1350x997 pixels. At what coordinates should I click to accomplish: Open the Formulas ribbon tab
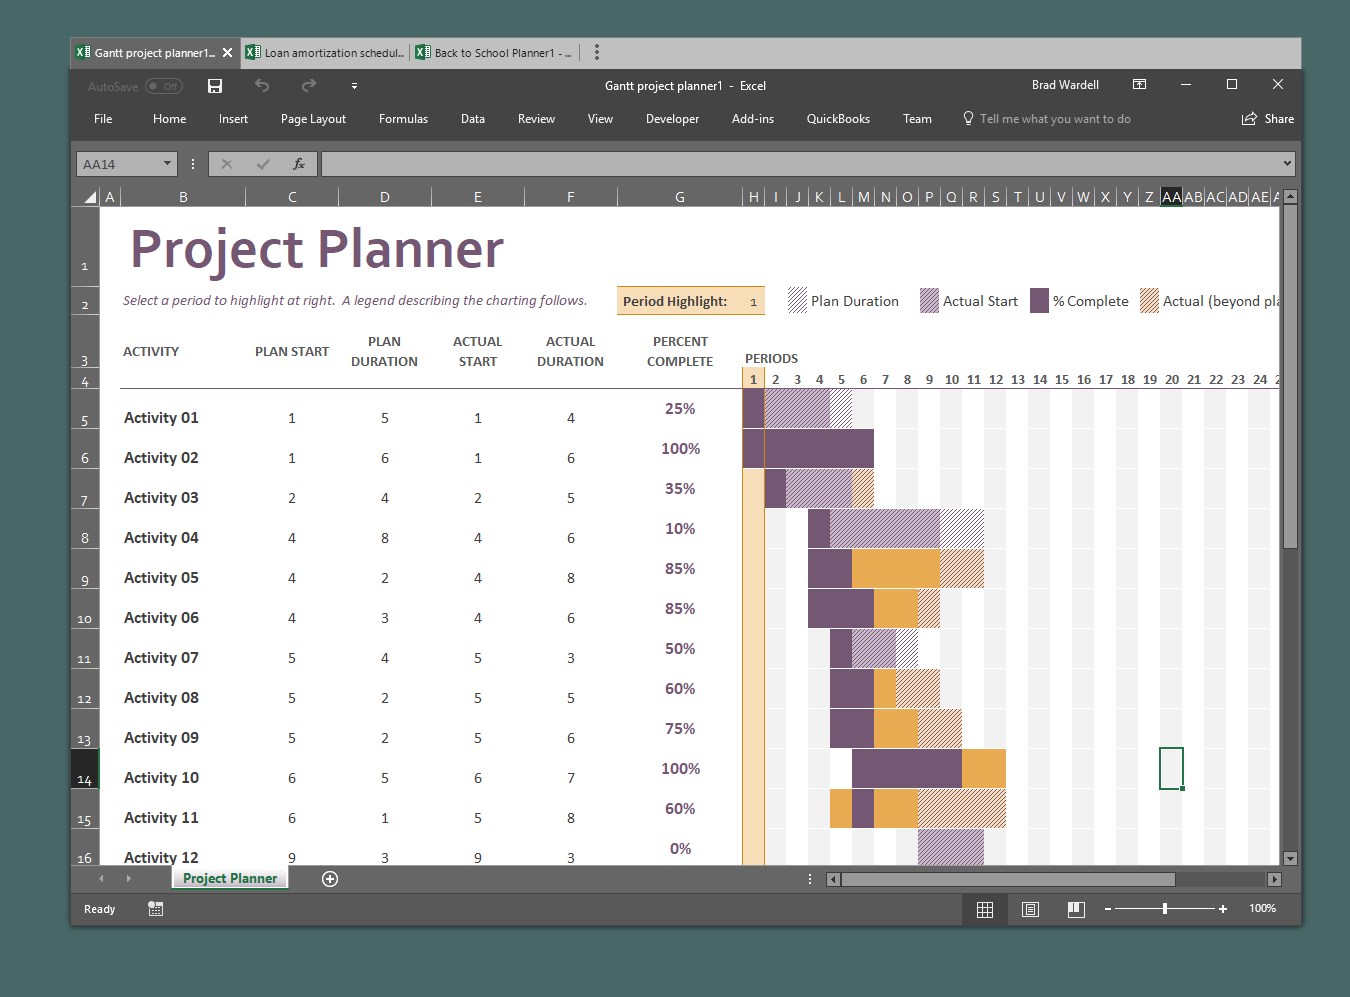[x=403, y=119]
